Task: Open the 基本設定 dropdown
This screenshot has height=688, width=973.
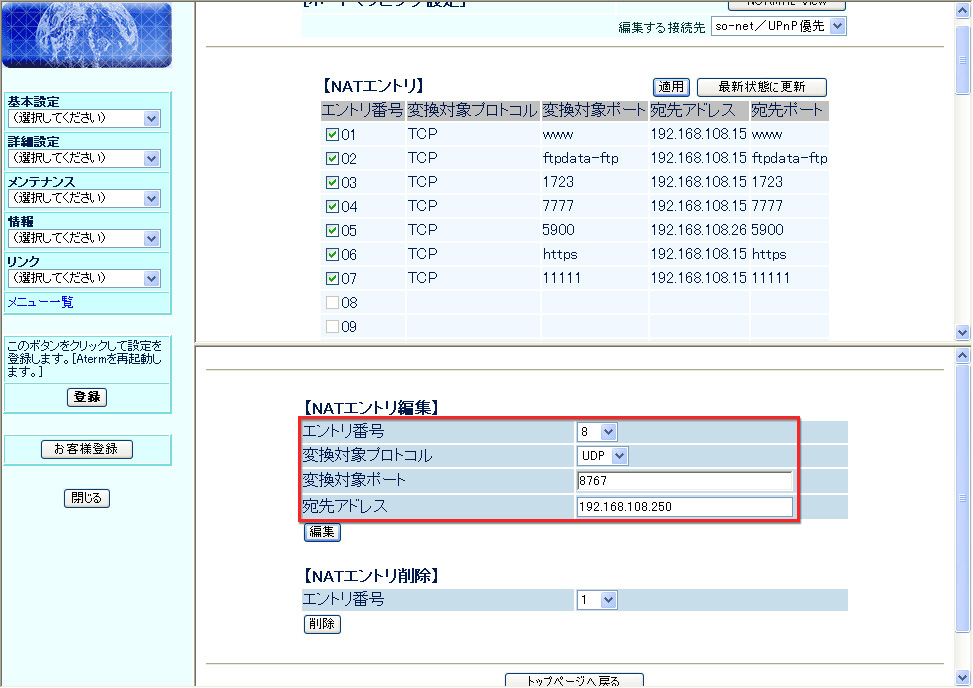Action: [84, 118]
